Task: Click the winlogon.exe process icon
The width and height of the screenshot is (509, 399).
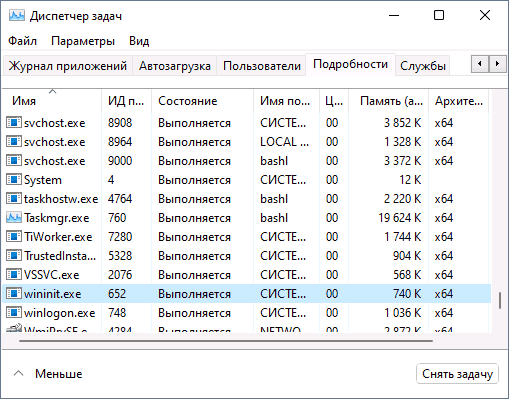Action: pyautogui.click(x=14, y=313)
